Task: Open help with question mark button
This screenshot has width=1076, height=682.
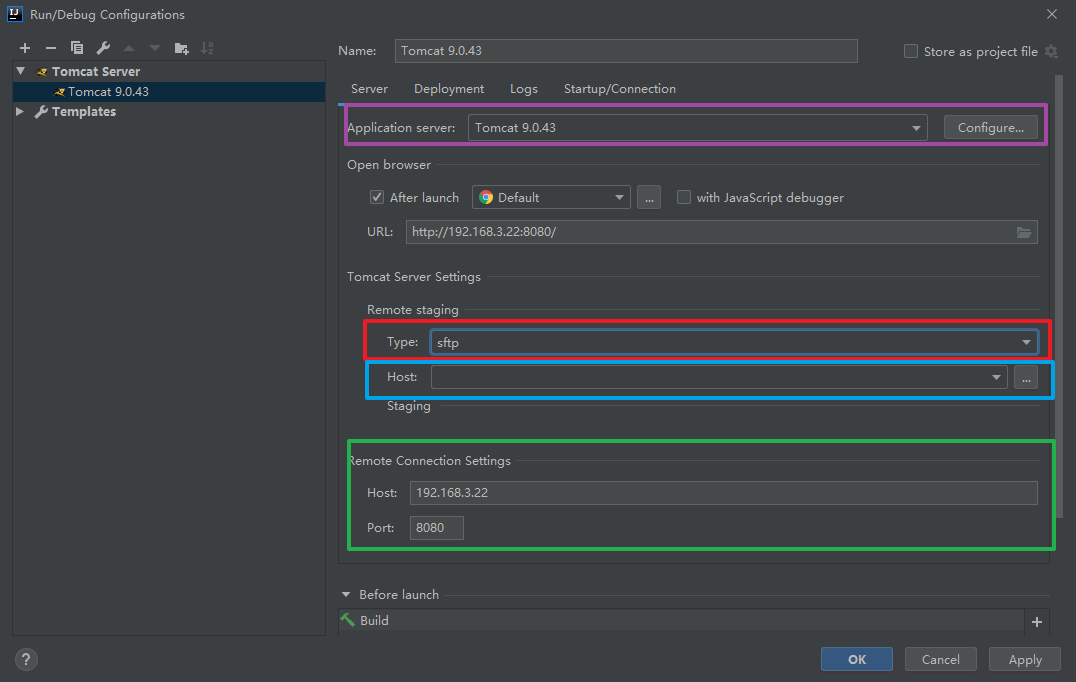Action: [26, 659]
